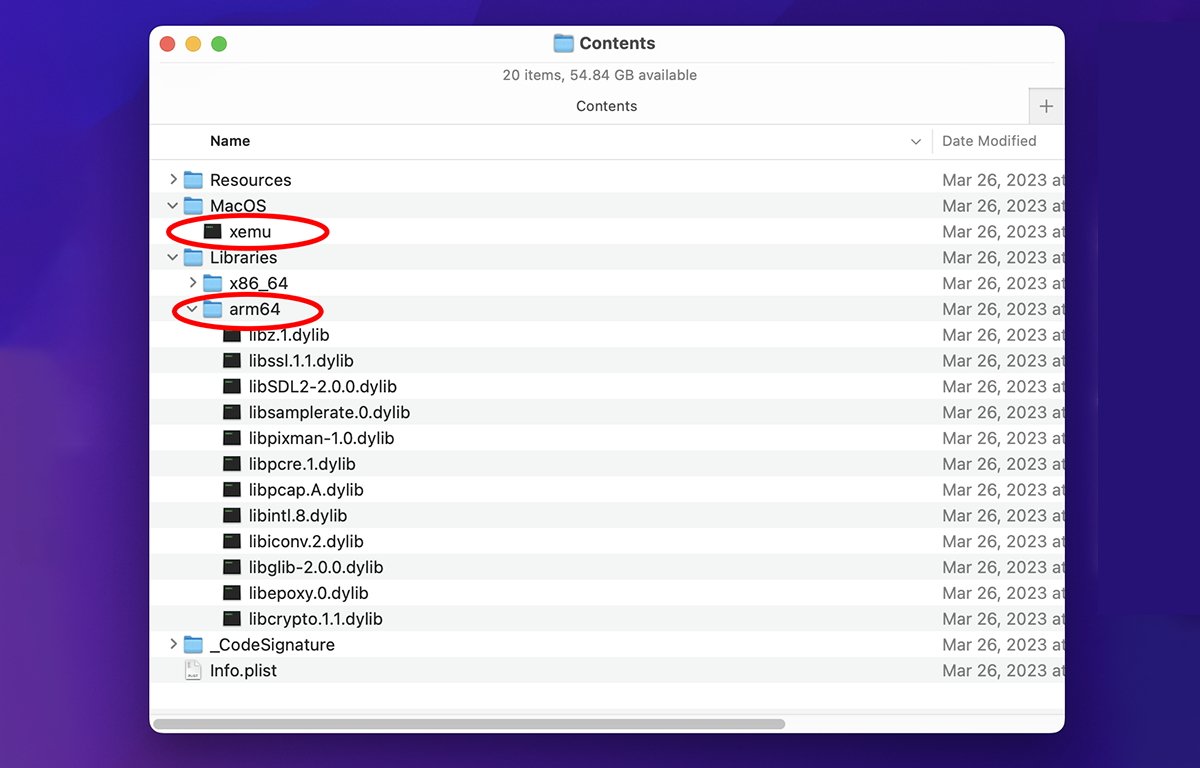
Task: Click the libglib-2.0.0.dylib file icon
Action: pos(232,568)
